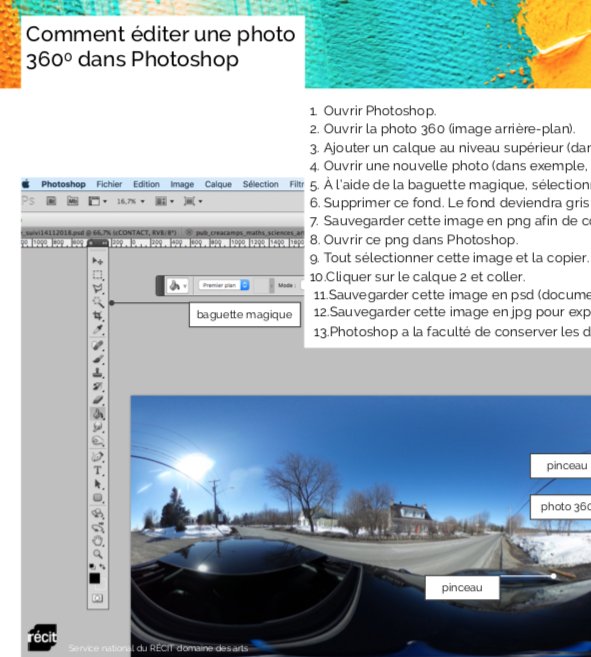The height and width of the screenshot is (657, 591).
Task: Click step 'Ouvrir la photo 360 (image arrière-plan)'
Action: [x=449, y=129]
